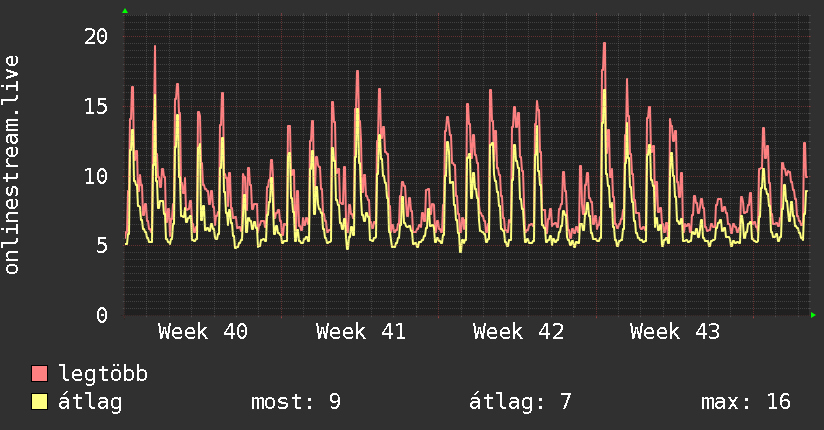Click the y-axis tick label 0
Viewport: 824px width, 430px height.
[x=102, y=315]
